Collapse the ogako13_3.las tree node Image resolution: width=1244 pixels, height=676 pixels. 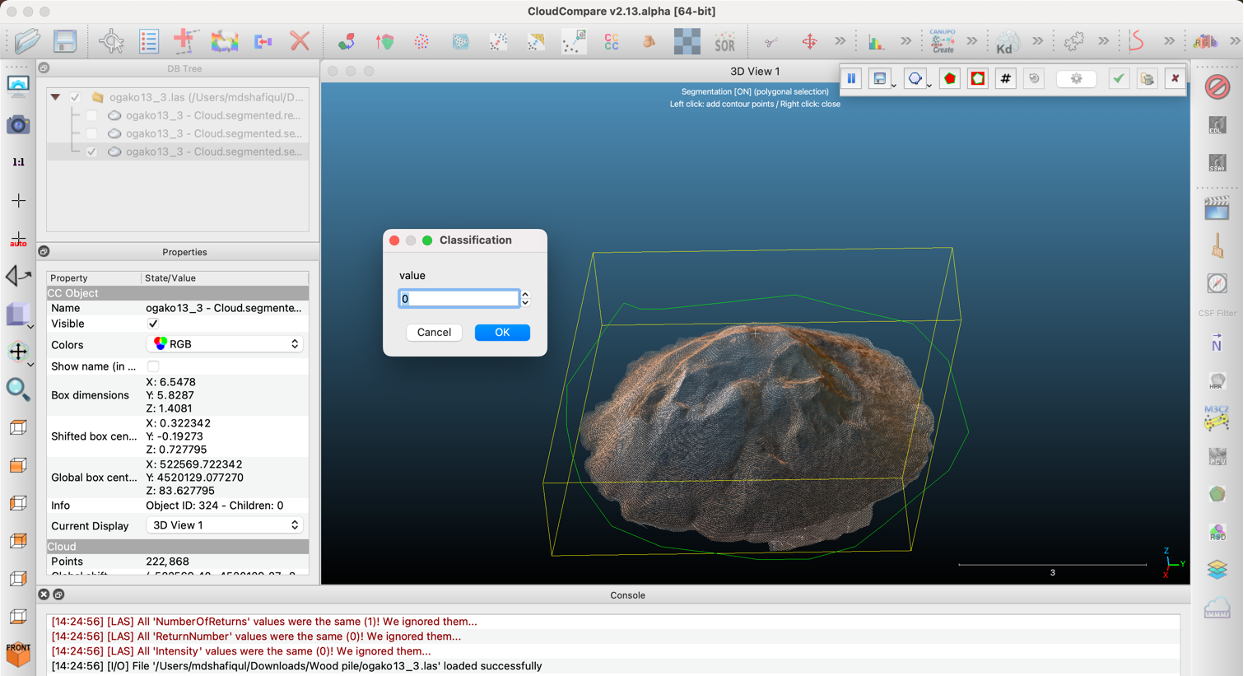click(56, 98)
